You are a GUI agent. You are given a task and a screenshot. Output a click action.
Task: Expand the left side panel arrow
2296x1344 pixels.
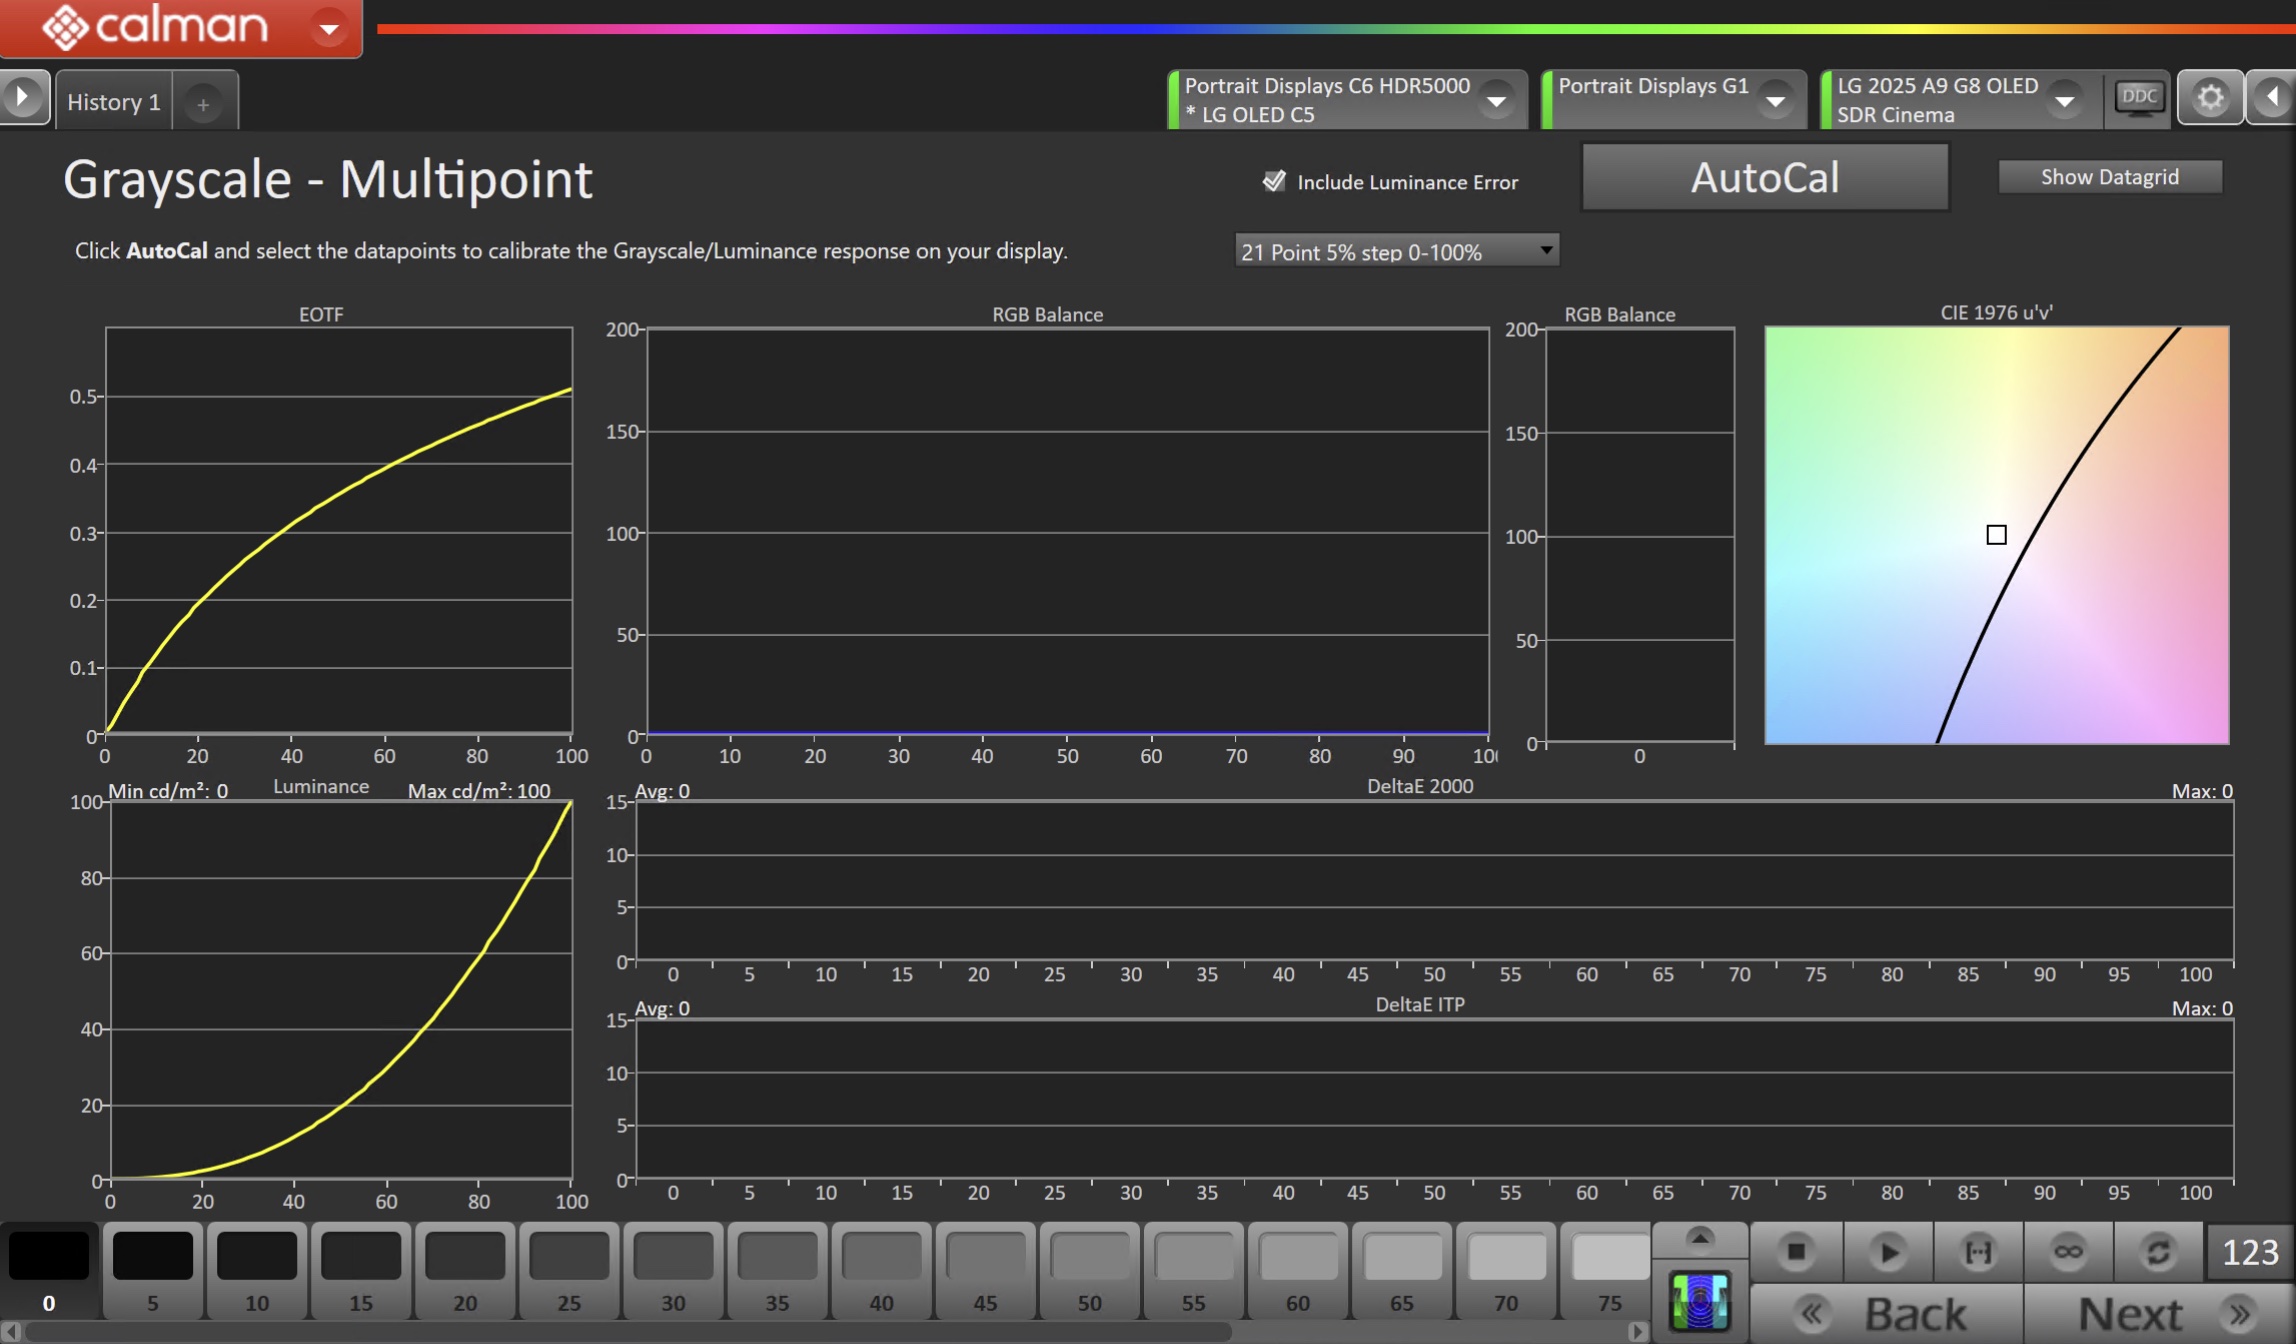[22, 98]
